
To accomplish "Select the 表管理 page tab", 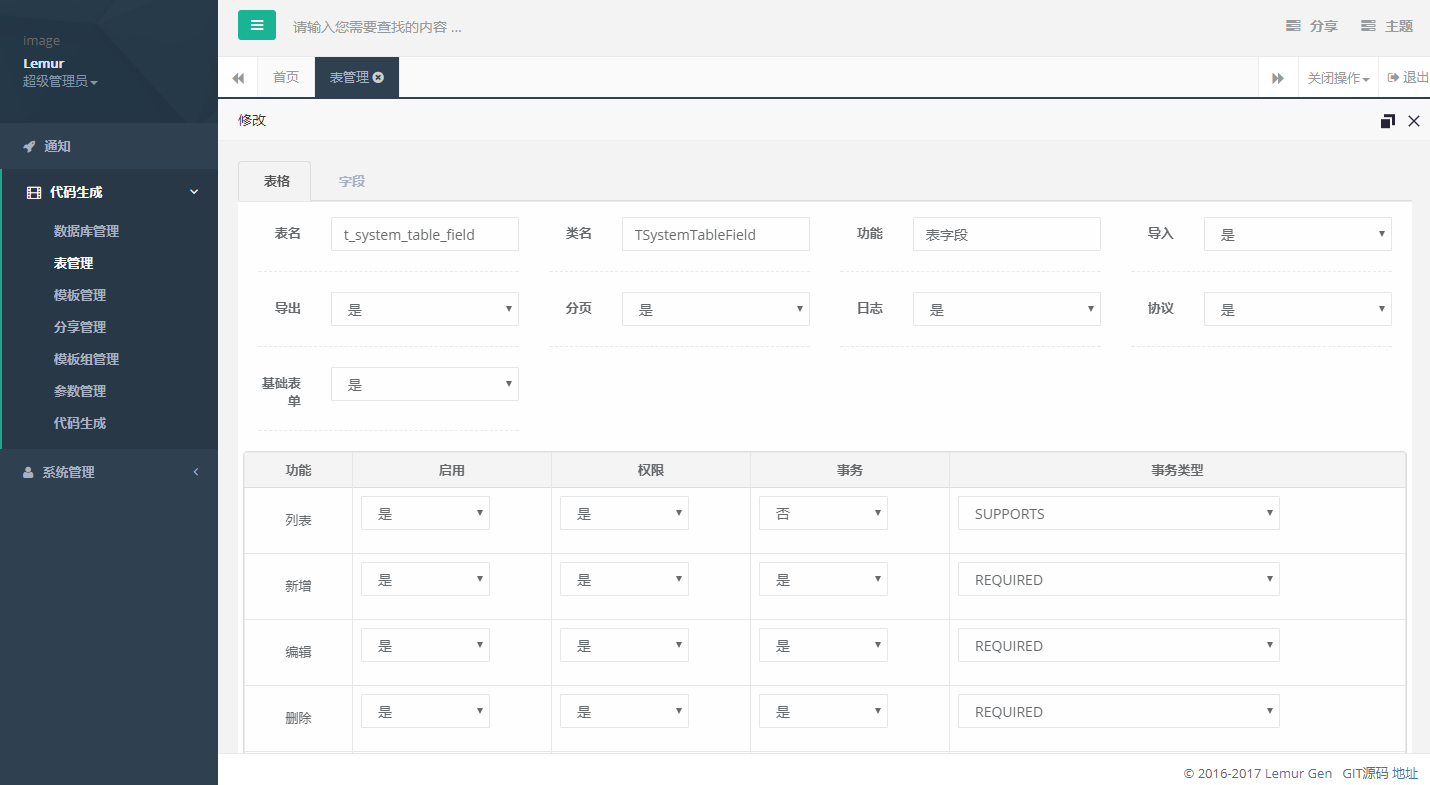I will [356, 77].
